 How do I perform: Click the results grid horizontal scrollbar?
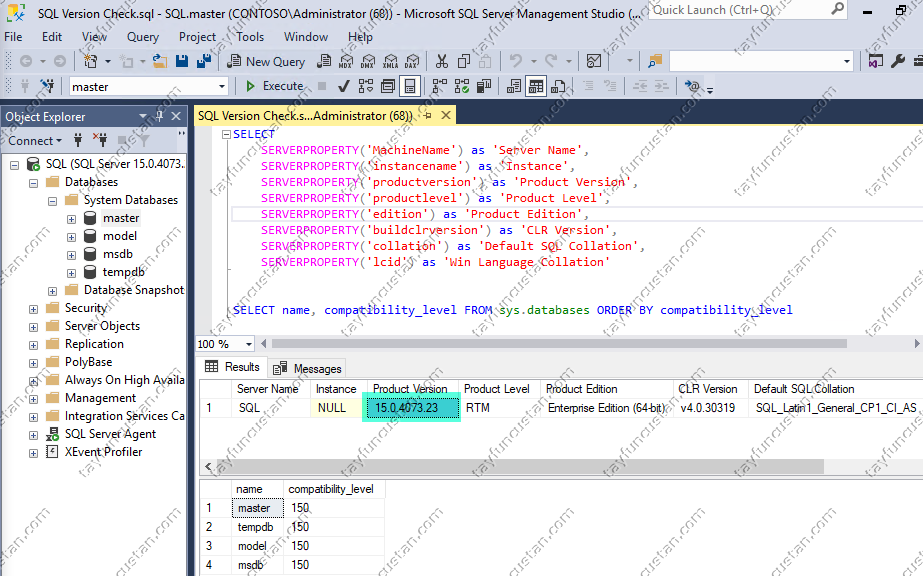tap(520, 467)
